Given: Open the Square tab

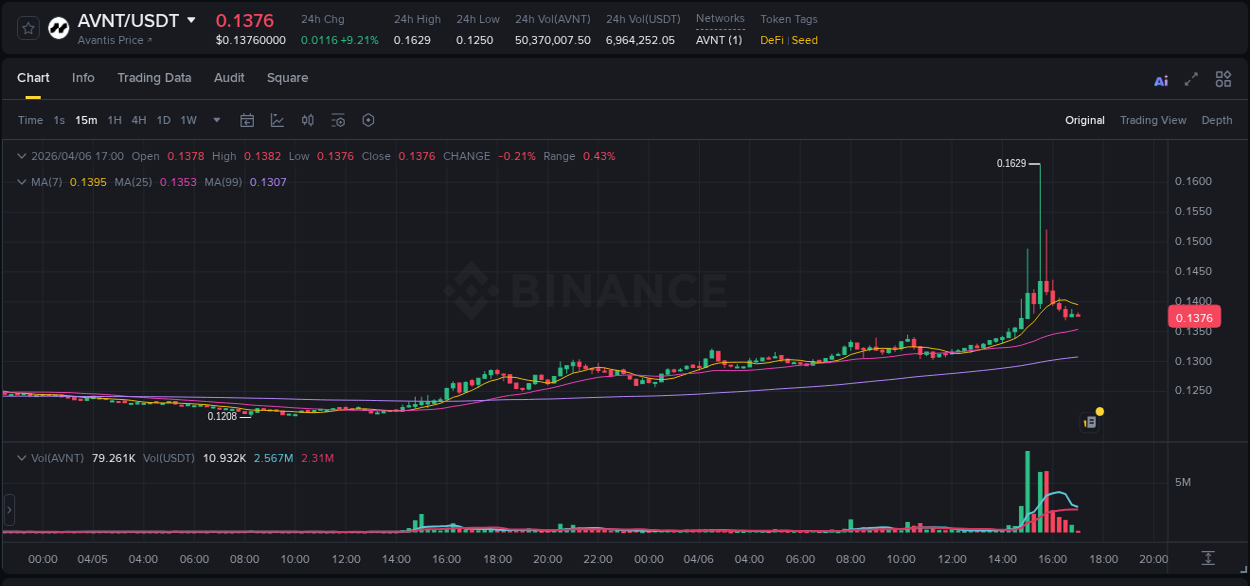Looking at the screenshot, I should (287, 78).
